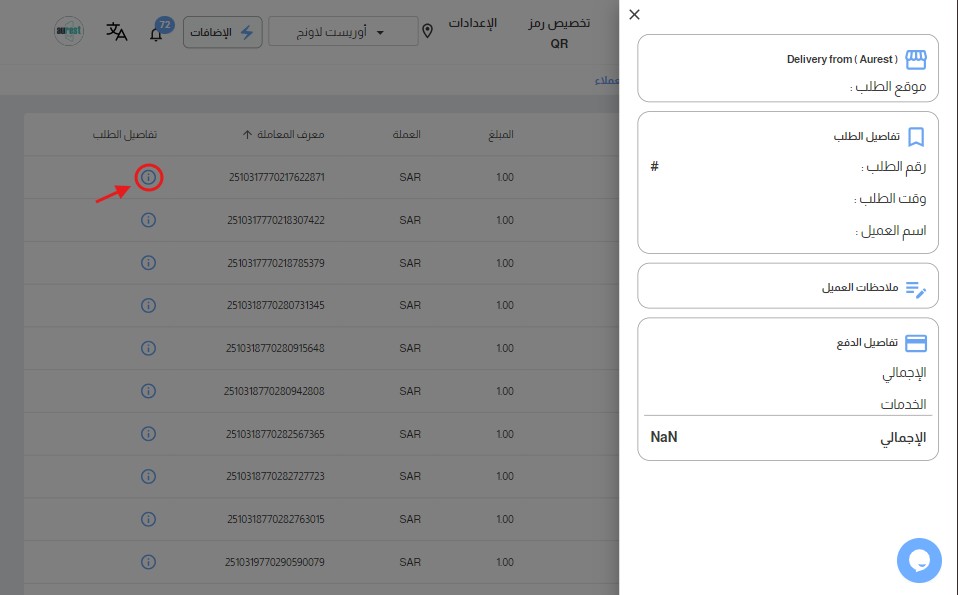Viewport: 958px width, 595px height.
Task: Click info icon for transaction 2510317770217622871
Action: point(148,178)
